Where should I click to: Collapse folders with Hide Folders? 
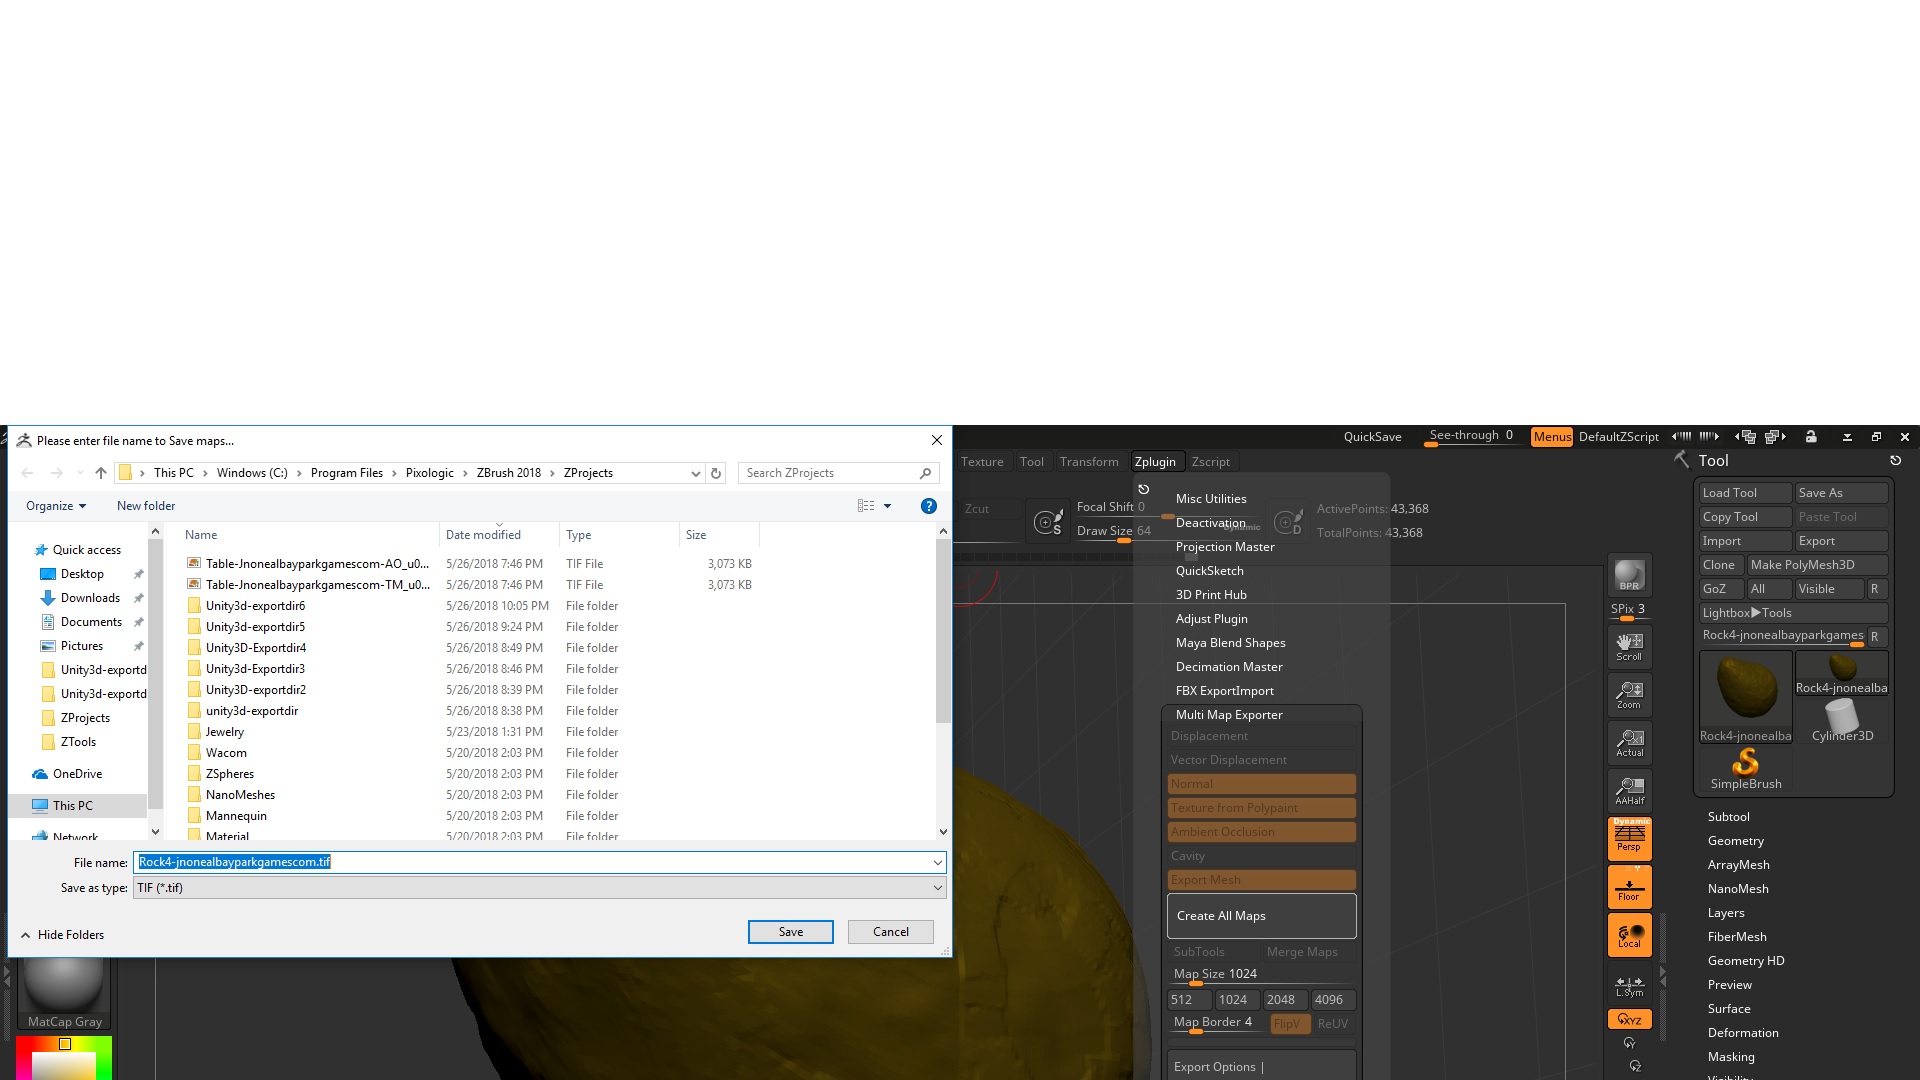tap(62, 935)
